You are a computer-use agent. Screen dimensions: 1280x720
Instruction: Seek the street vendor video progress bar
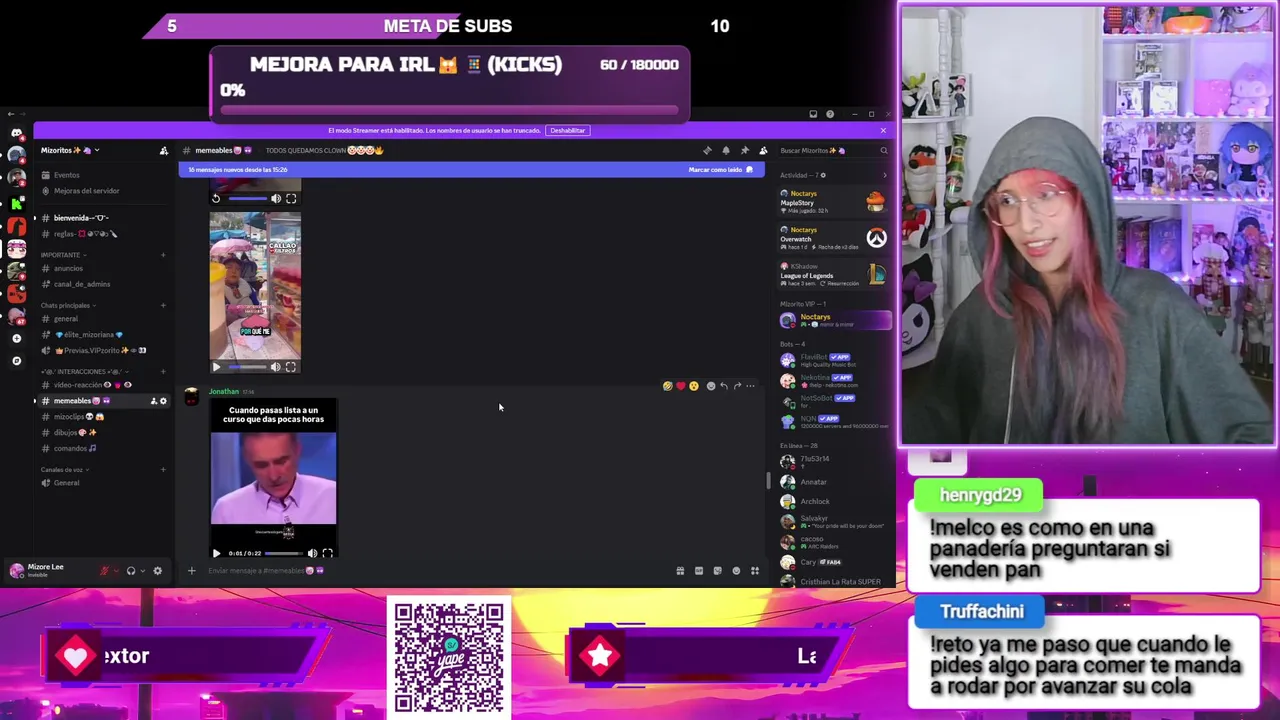click(x=248, y=367)
